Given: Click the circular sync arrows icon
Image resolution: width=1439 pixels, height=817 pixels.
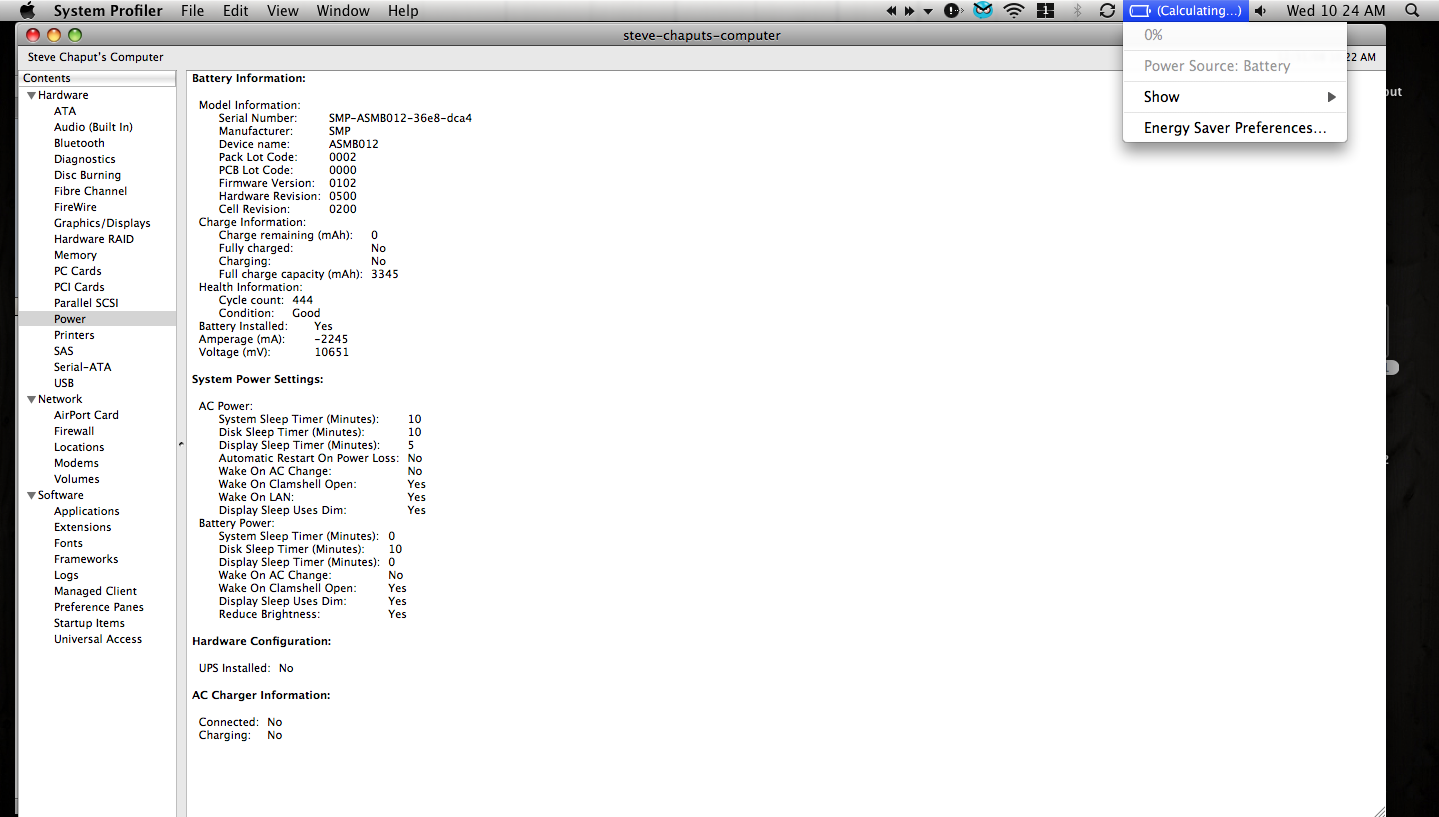Looking at the screenshot, I should click(x=1107, y=11).
